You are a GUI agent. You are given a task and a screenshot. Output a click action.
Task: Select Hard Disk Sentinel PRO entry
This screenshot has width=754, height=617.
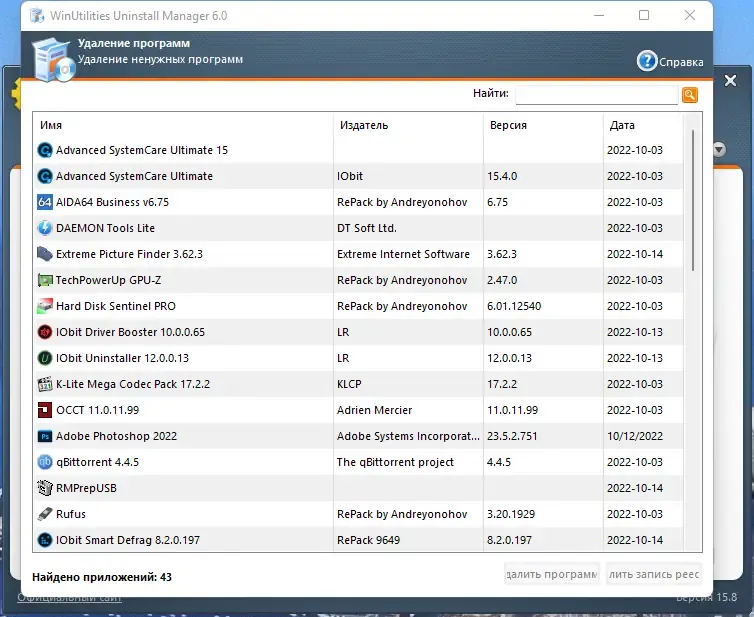pos(116,306)
